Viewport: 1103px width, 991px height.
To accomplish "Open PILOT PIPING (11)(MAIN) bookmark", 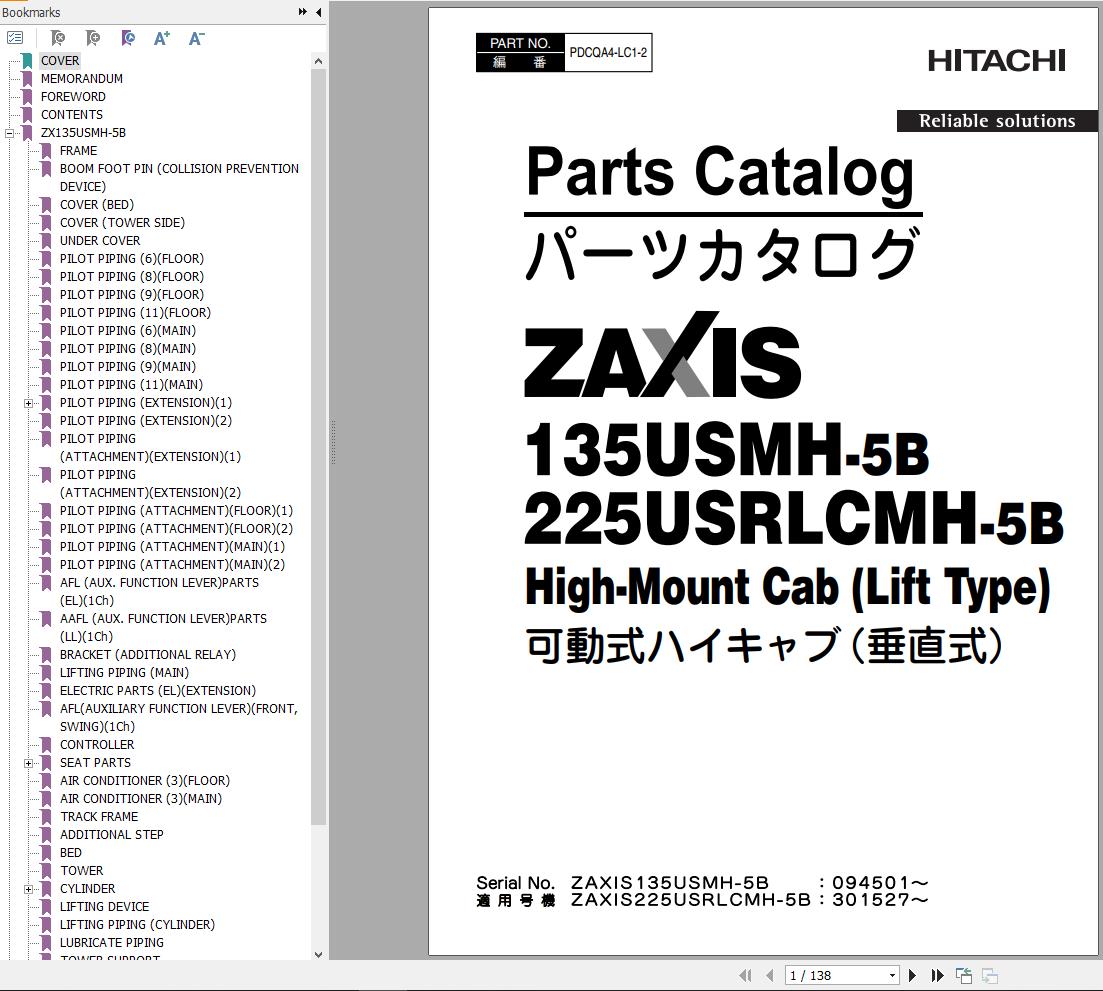I will click(132, 385).
